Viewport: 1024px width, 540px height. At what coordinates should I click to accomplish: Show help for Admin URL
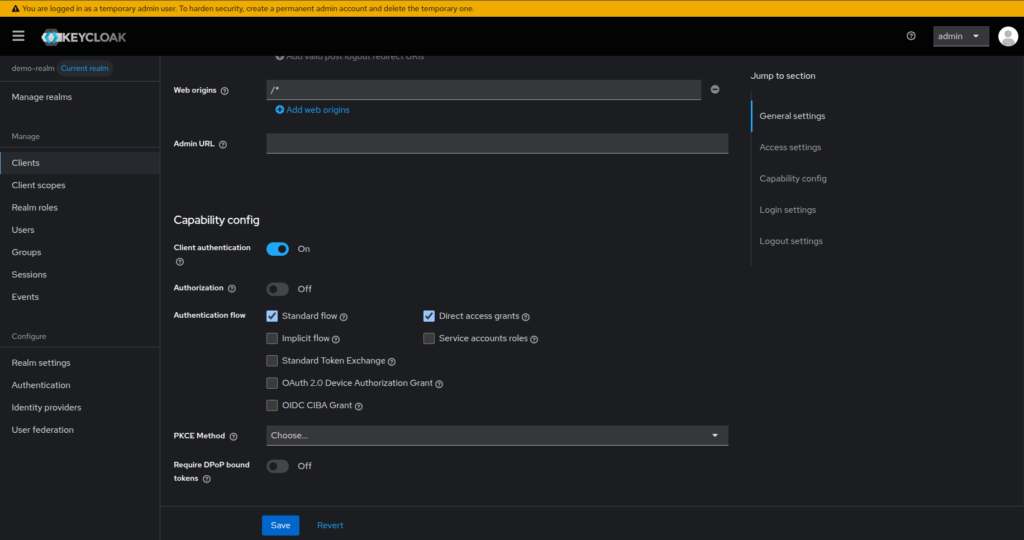223,144
